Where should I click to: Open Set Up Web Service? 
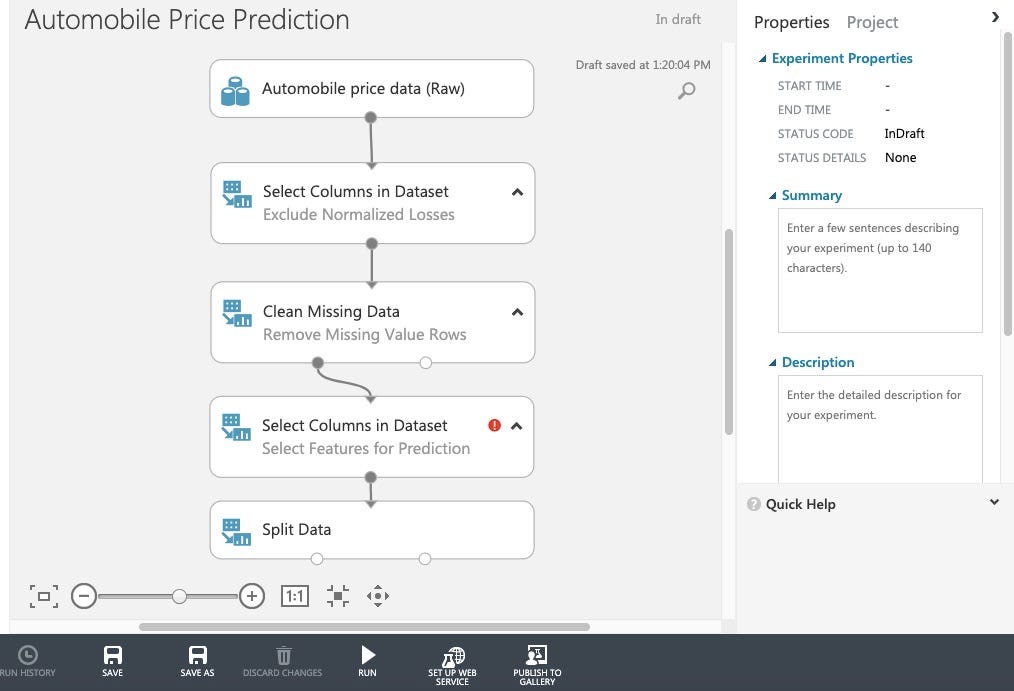[x=452, y=657]
